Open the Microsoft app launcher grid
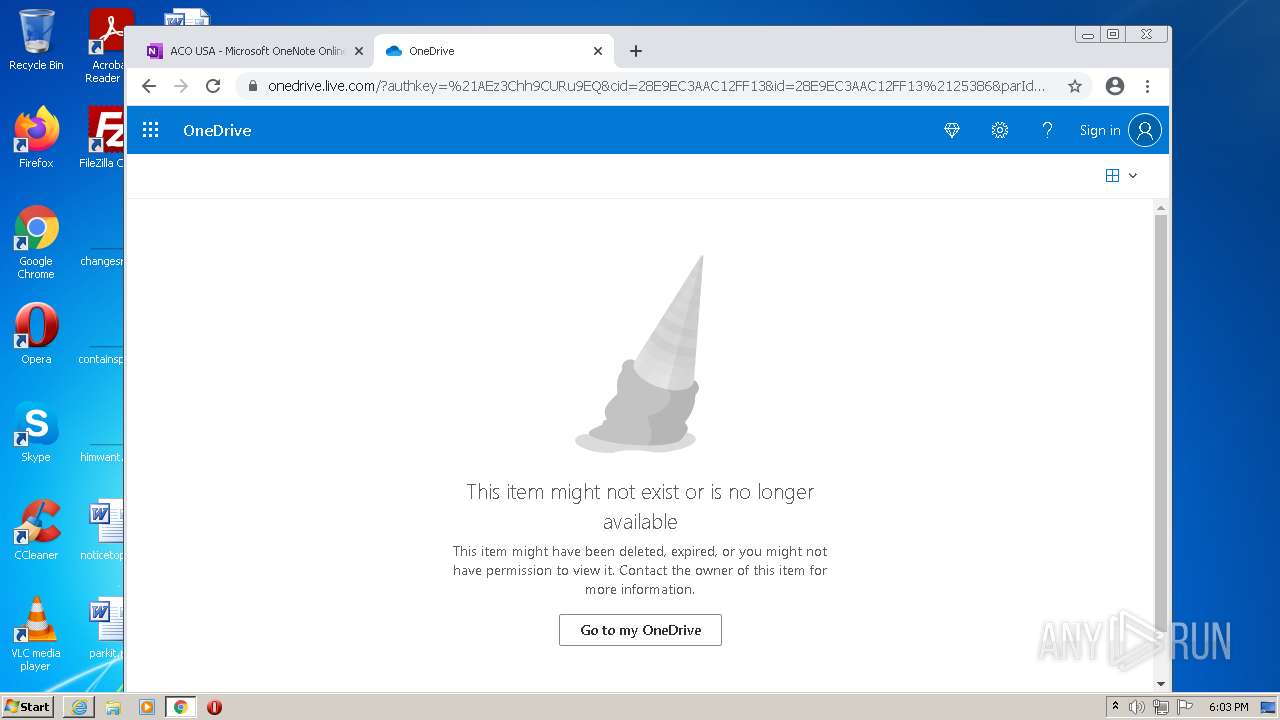1280x720 pixels. tap(151, 130)
